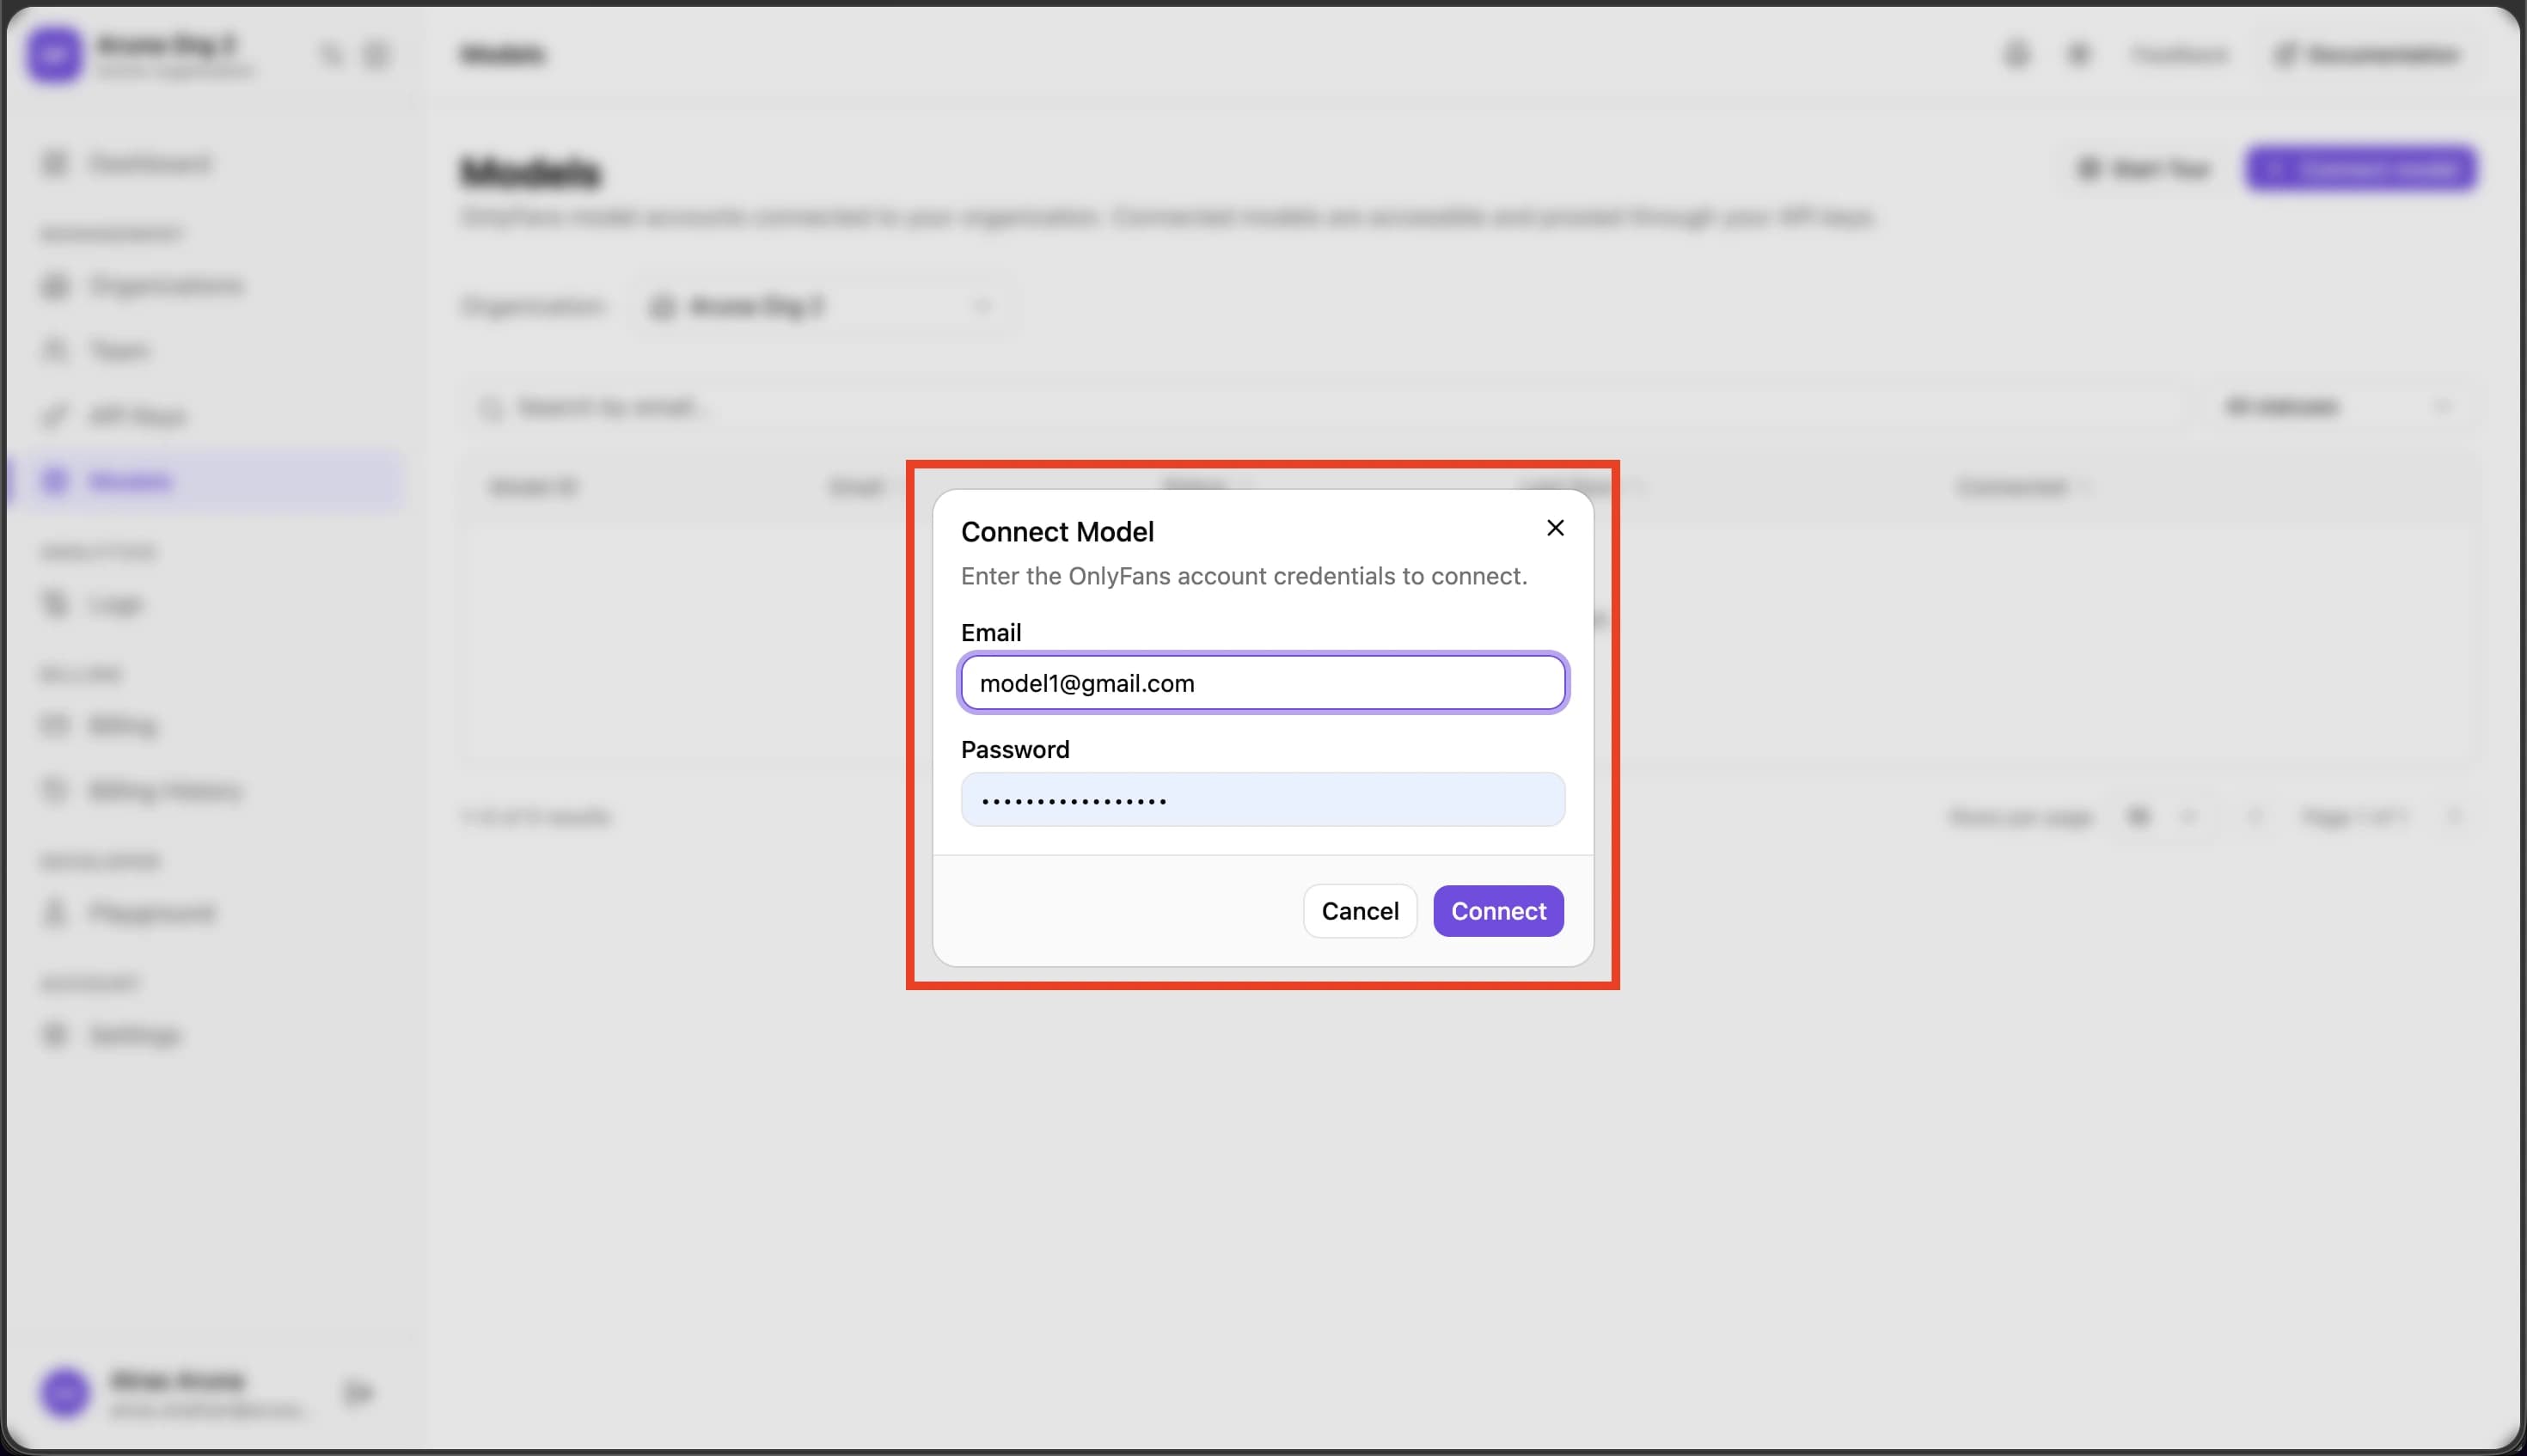Click the Email input field
The width and height of the screenshot is (2527, 1456).
[1263, 683]
